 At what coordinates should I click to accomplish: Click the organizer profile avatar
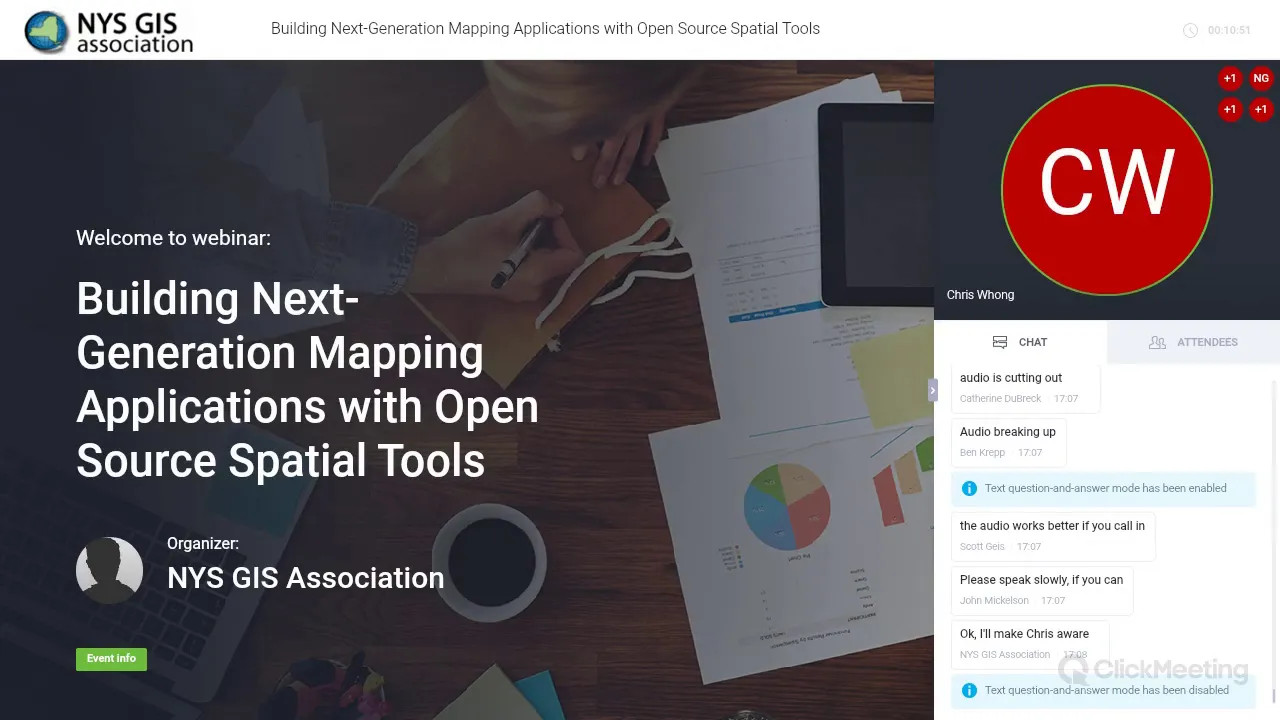pos(109,570)
